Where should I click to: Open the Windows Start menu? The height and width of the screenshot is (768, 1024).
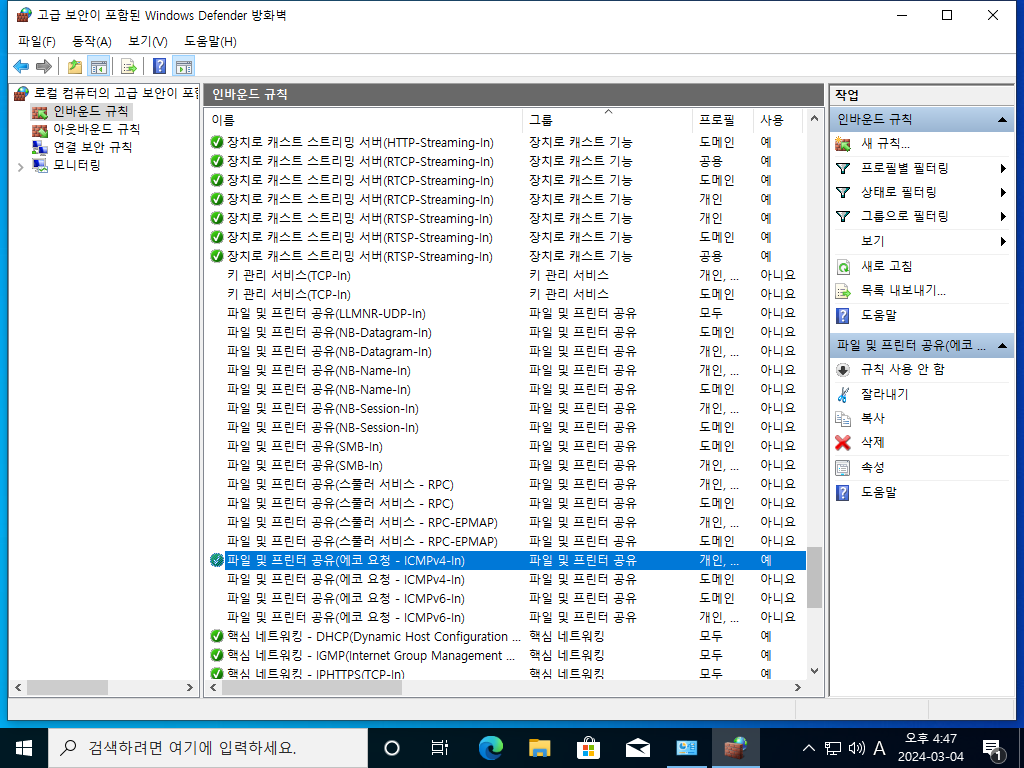click(24, 748)
